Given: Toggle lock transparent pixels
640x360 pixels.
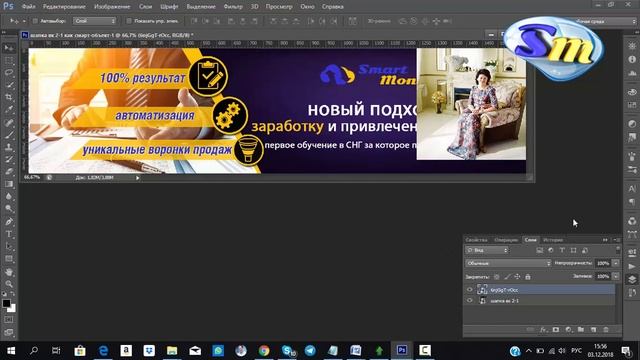Looking at the screenshot, I should click(497, 277).
